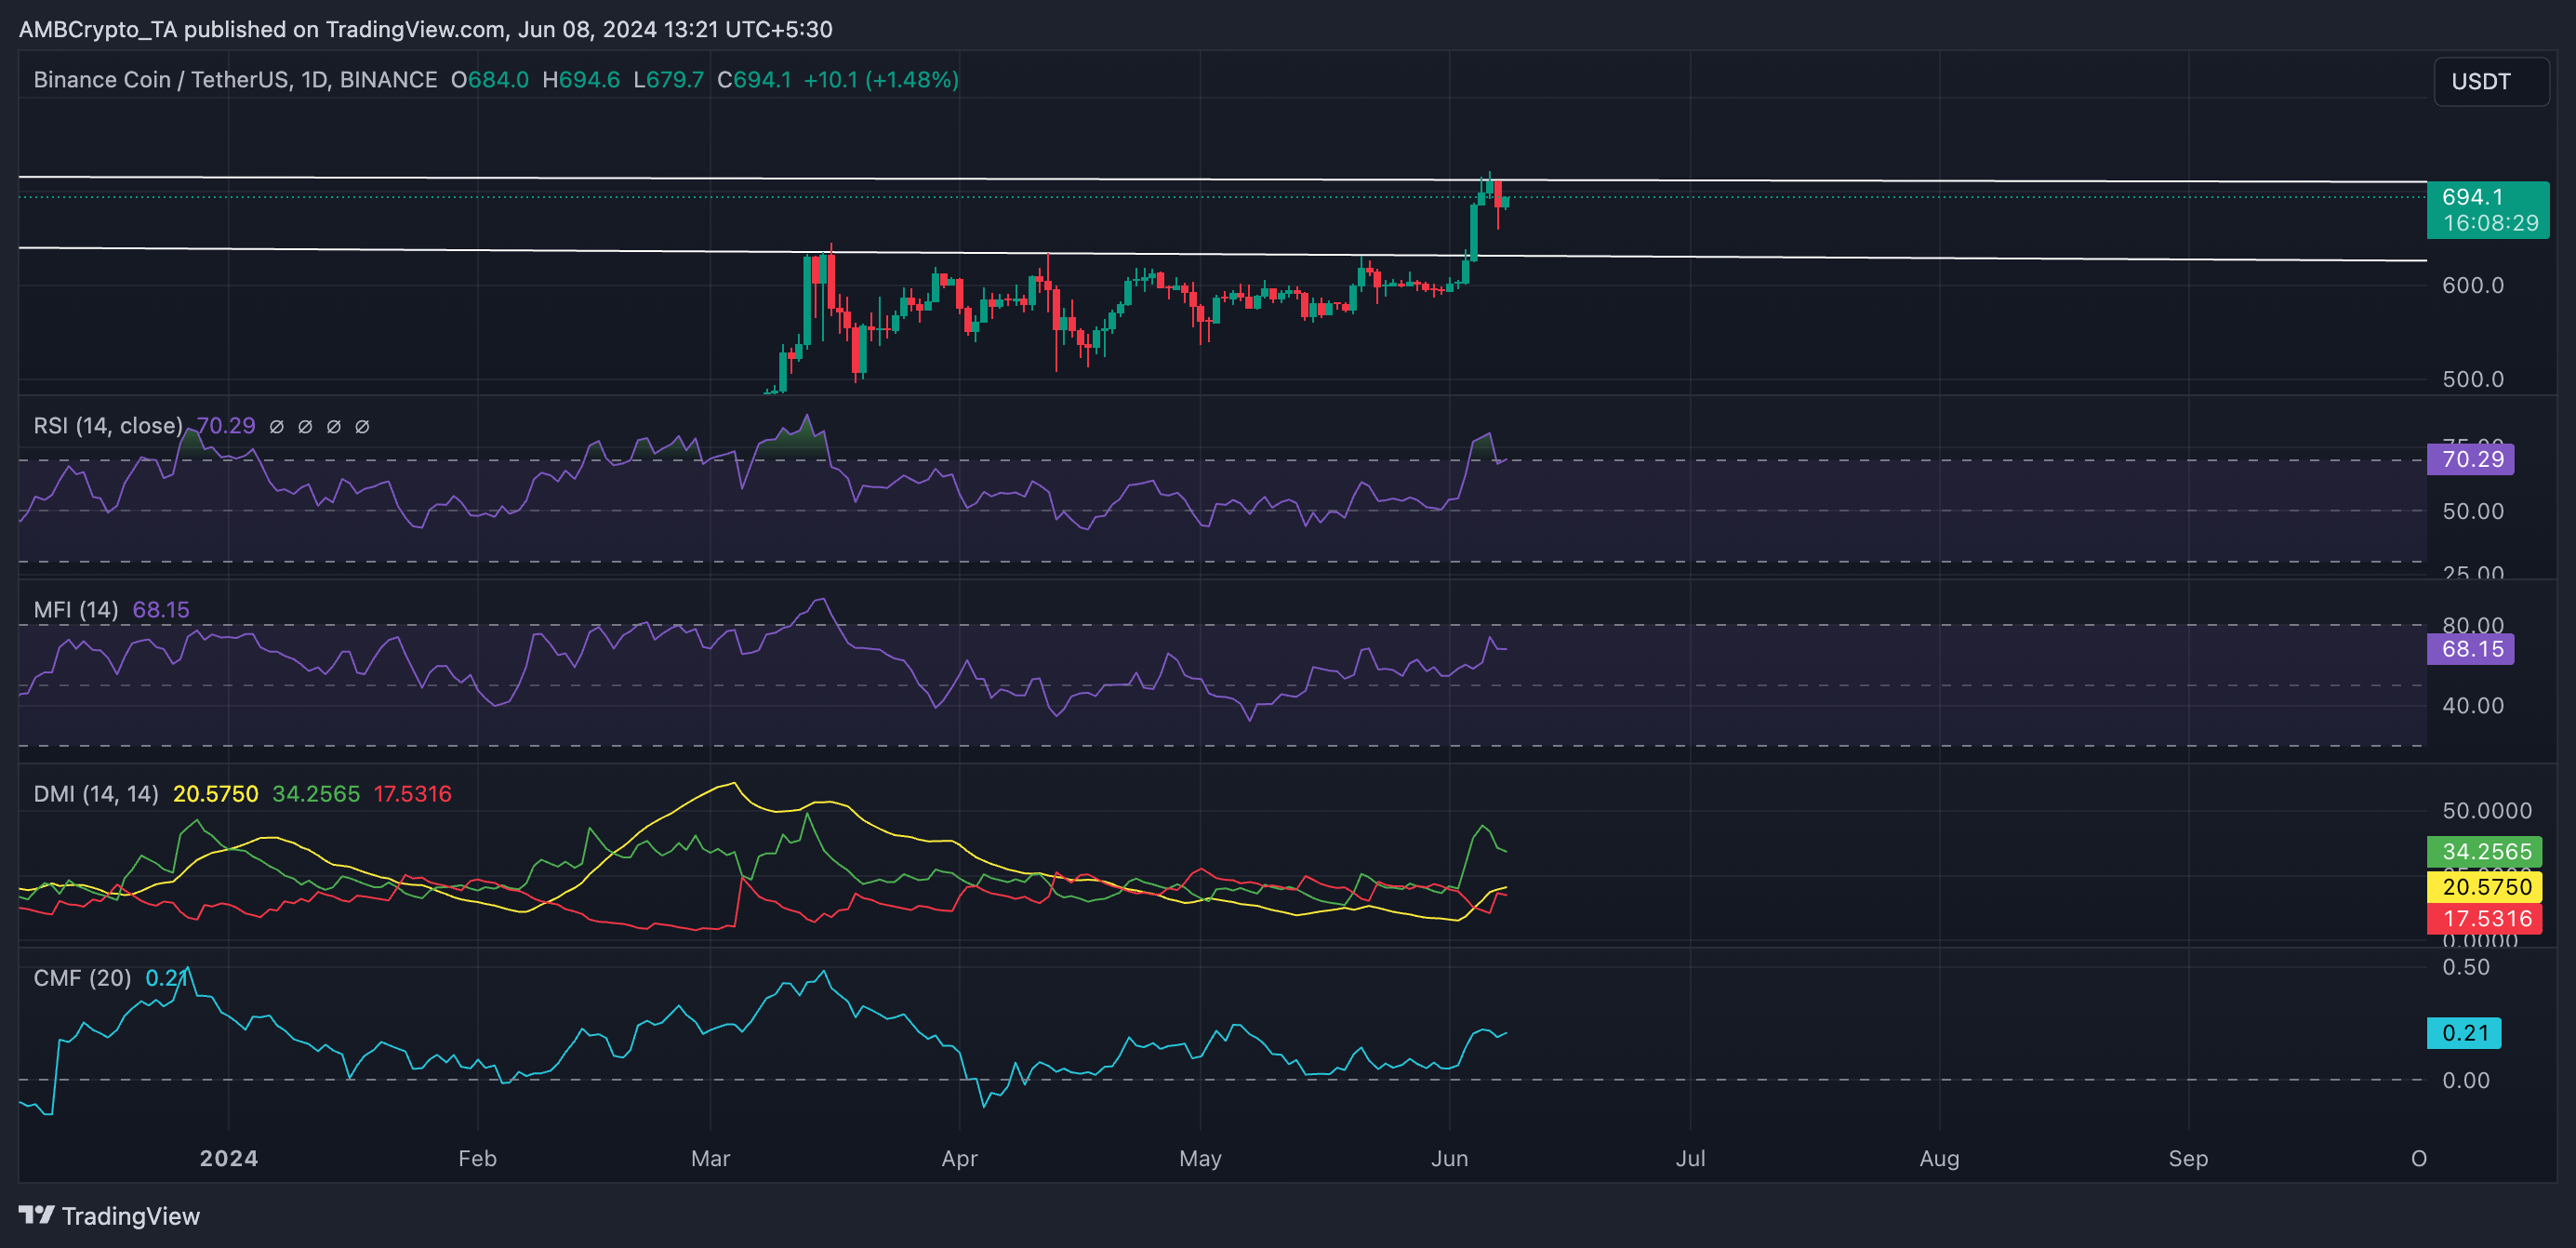Screen dimensions: 2576x1248
Task: Click the yellow 20.5750 DMI axis tag
Action: pos(2484,886)
